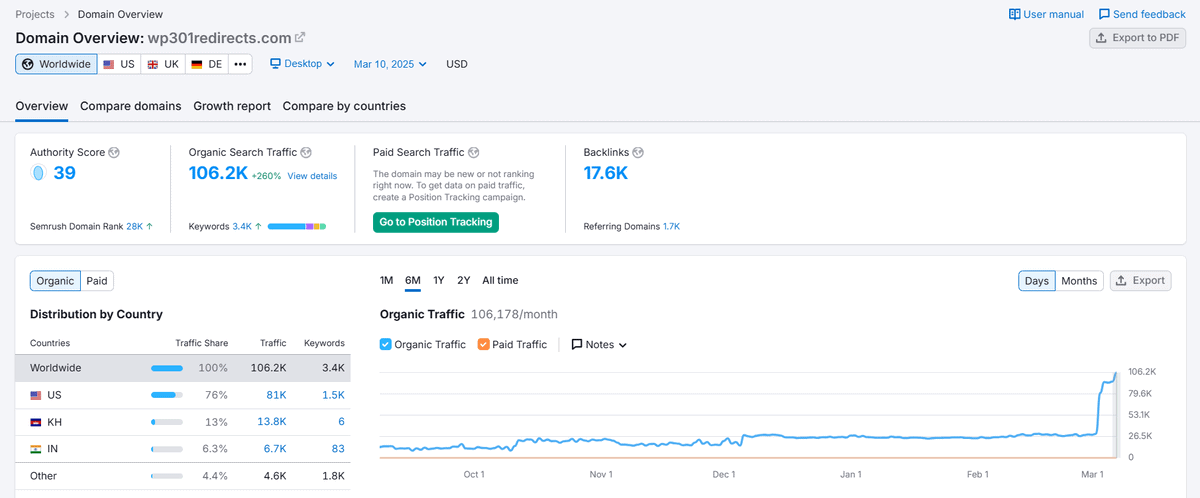Open the Desktop device dropdown

302,64
